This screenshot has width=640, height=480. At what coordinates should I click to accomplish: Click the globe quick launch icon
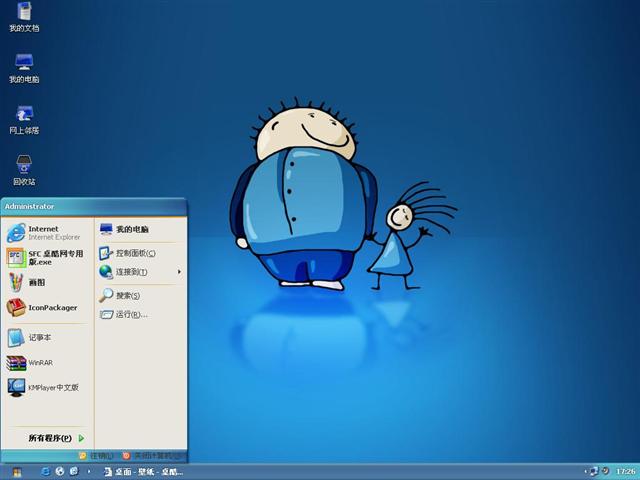coord(60,471)
